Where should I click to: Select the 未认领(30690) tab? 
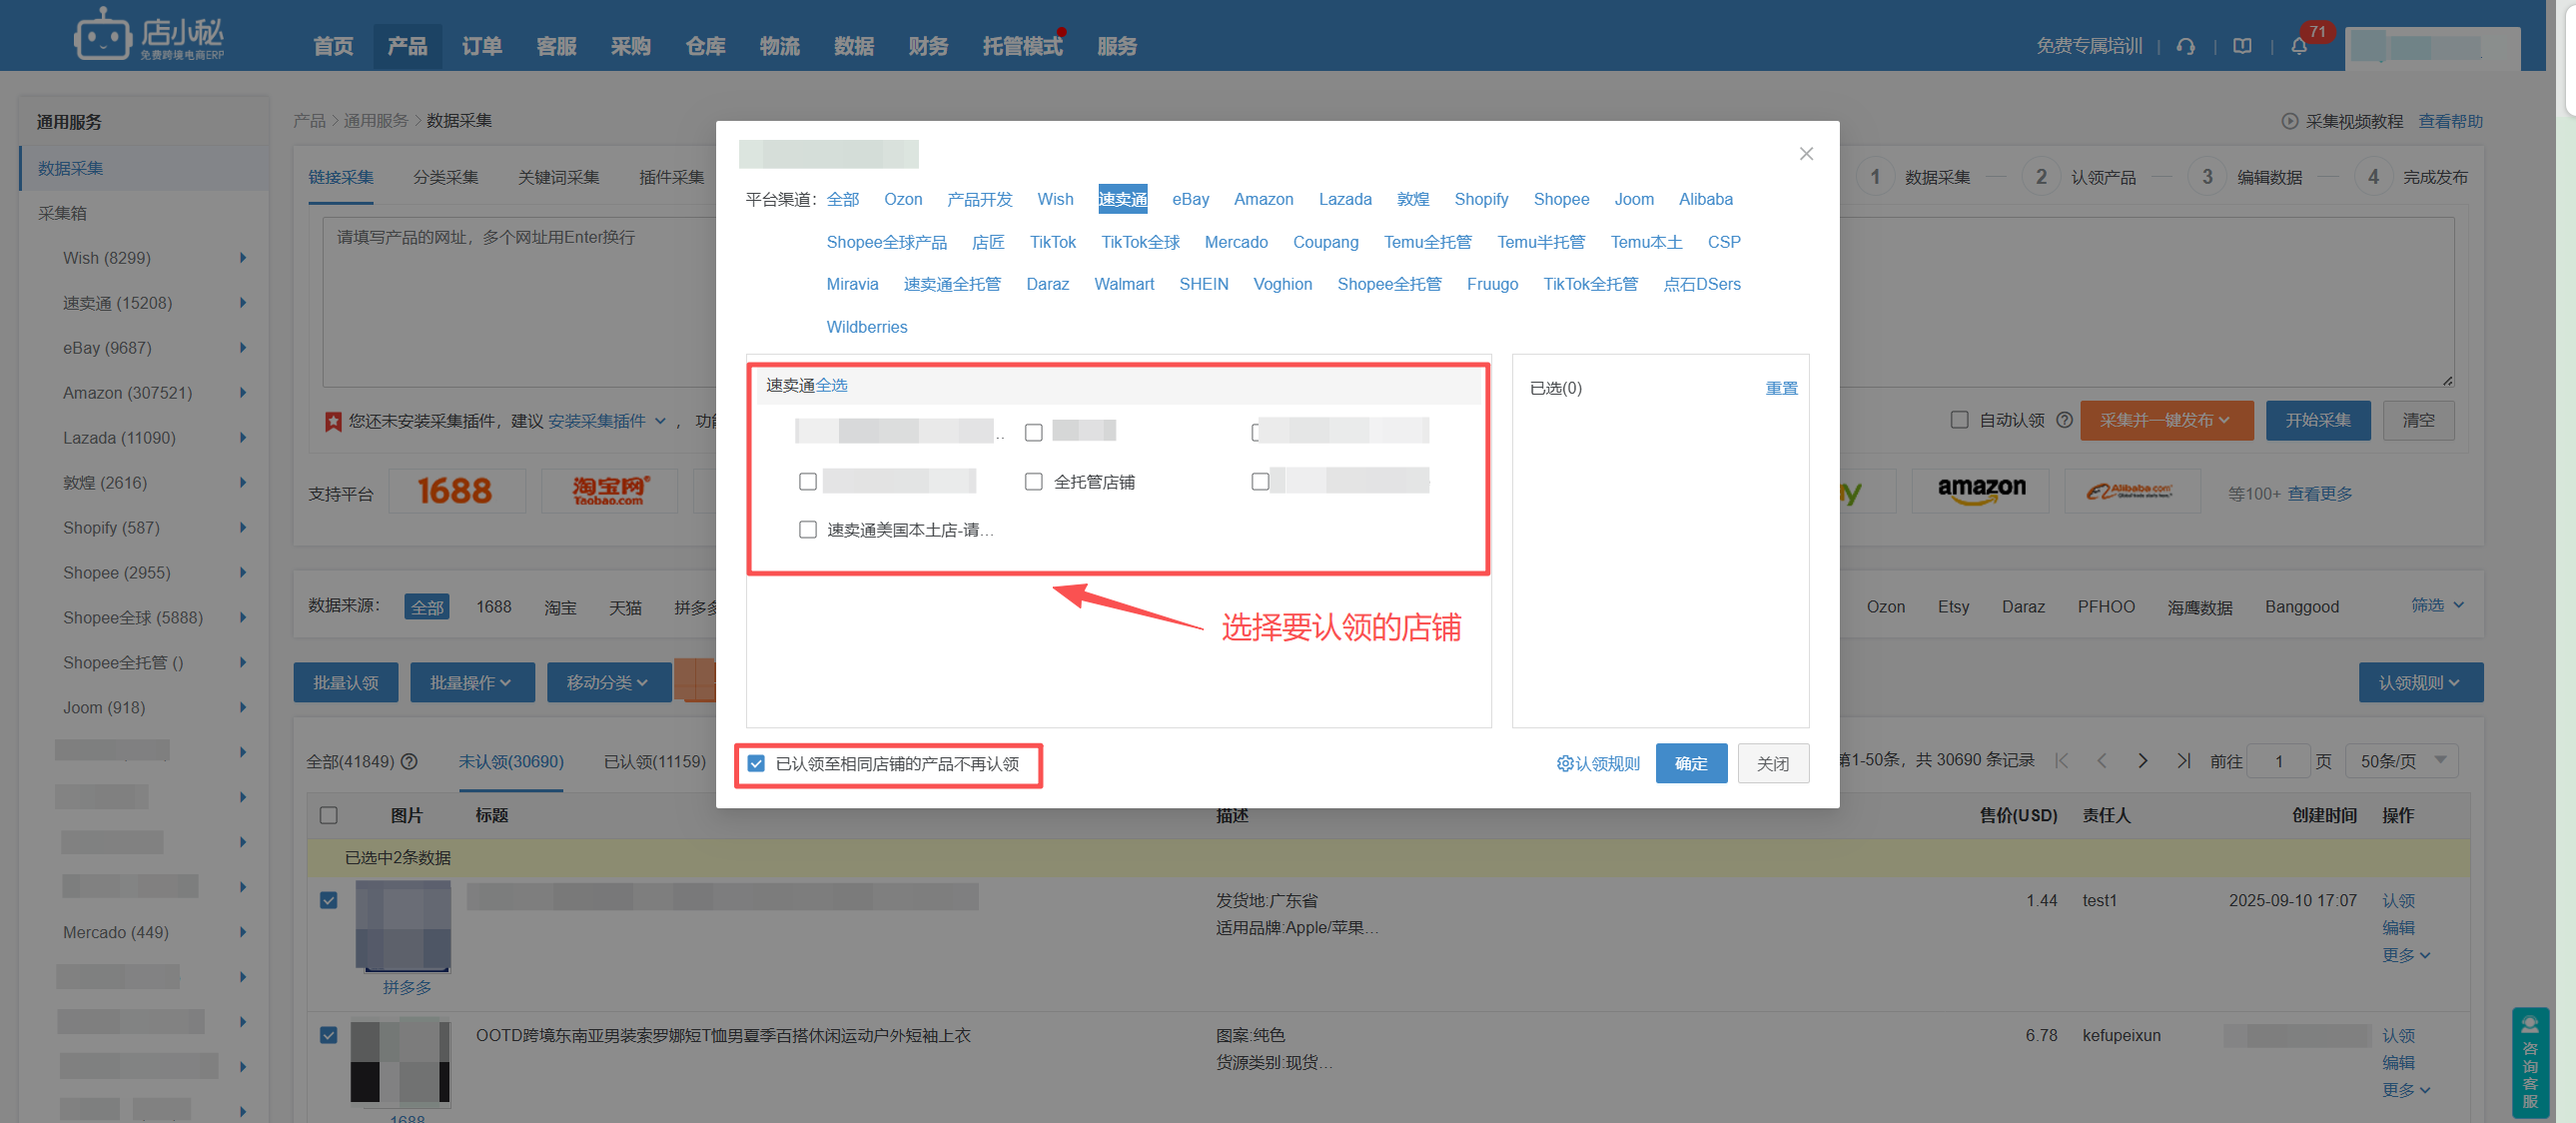511,762
